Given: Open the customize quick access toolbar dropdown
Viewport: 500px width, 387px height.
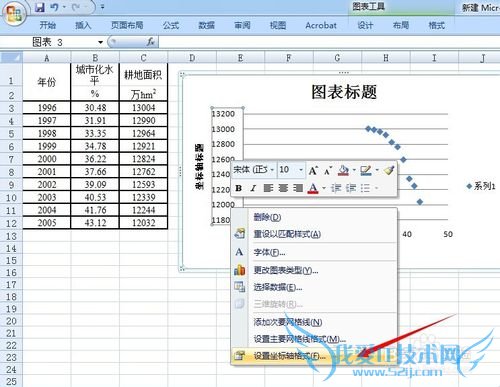Looking at the screenshot, I should [102, 7].
